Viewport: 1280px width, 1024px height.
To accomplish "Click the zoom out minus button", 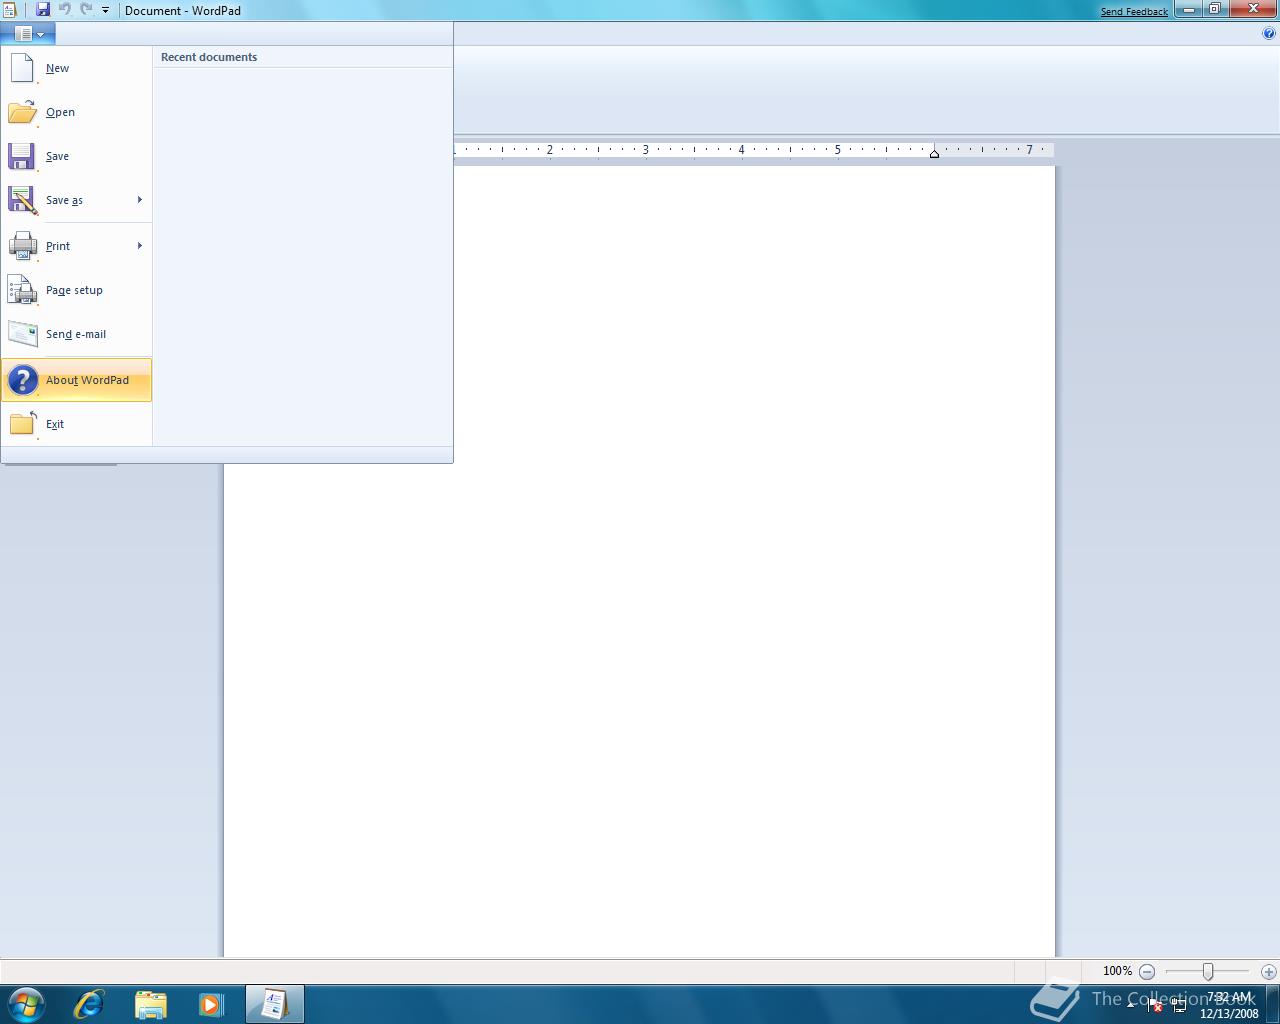I will 1147,971.
